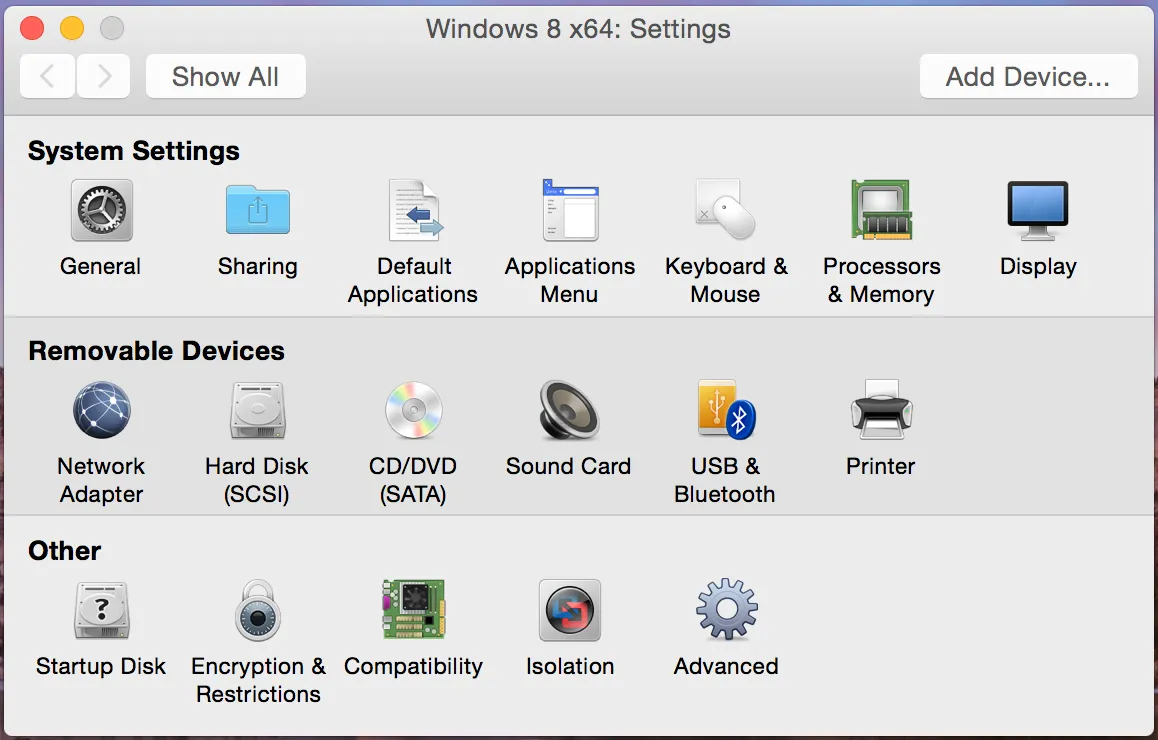The width and height of the screenshot is (1158, 740).
Task: Click the Add Device button
Action: tap(1028, 76)
